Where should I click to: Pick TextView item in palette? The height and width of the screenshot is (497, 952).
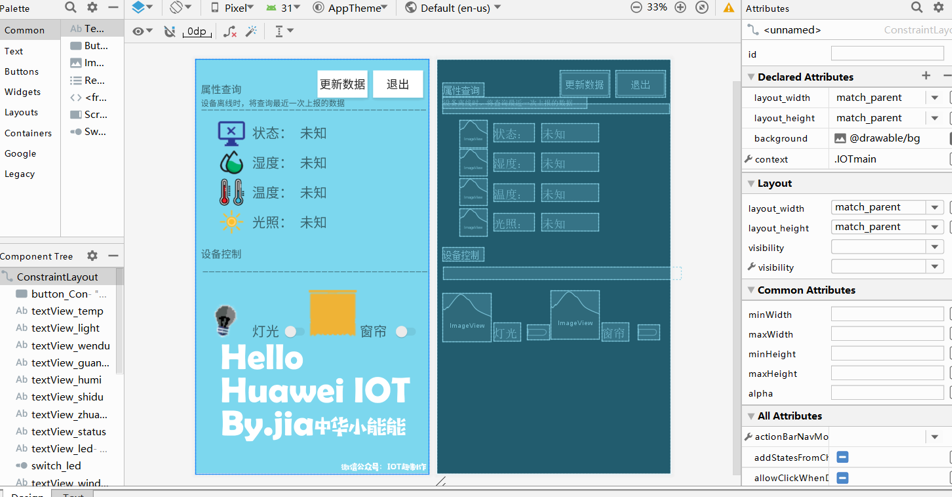(x=92, y=29)
